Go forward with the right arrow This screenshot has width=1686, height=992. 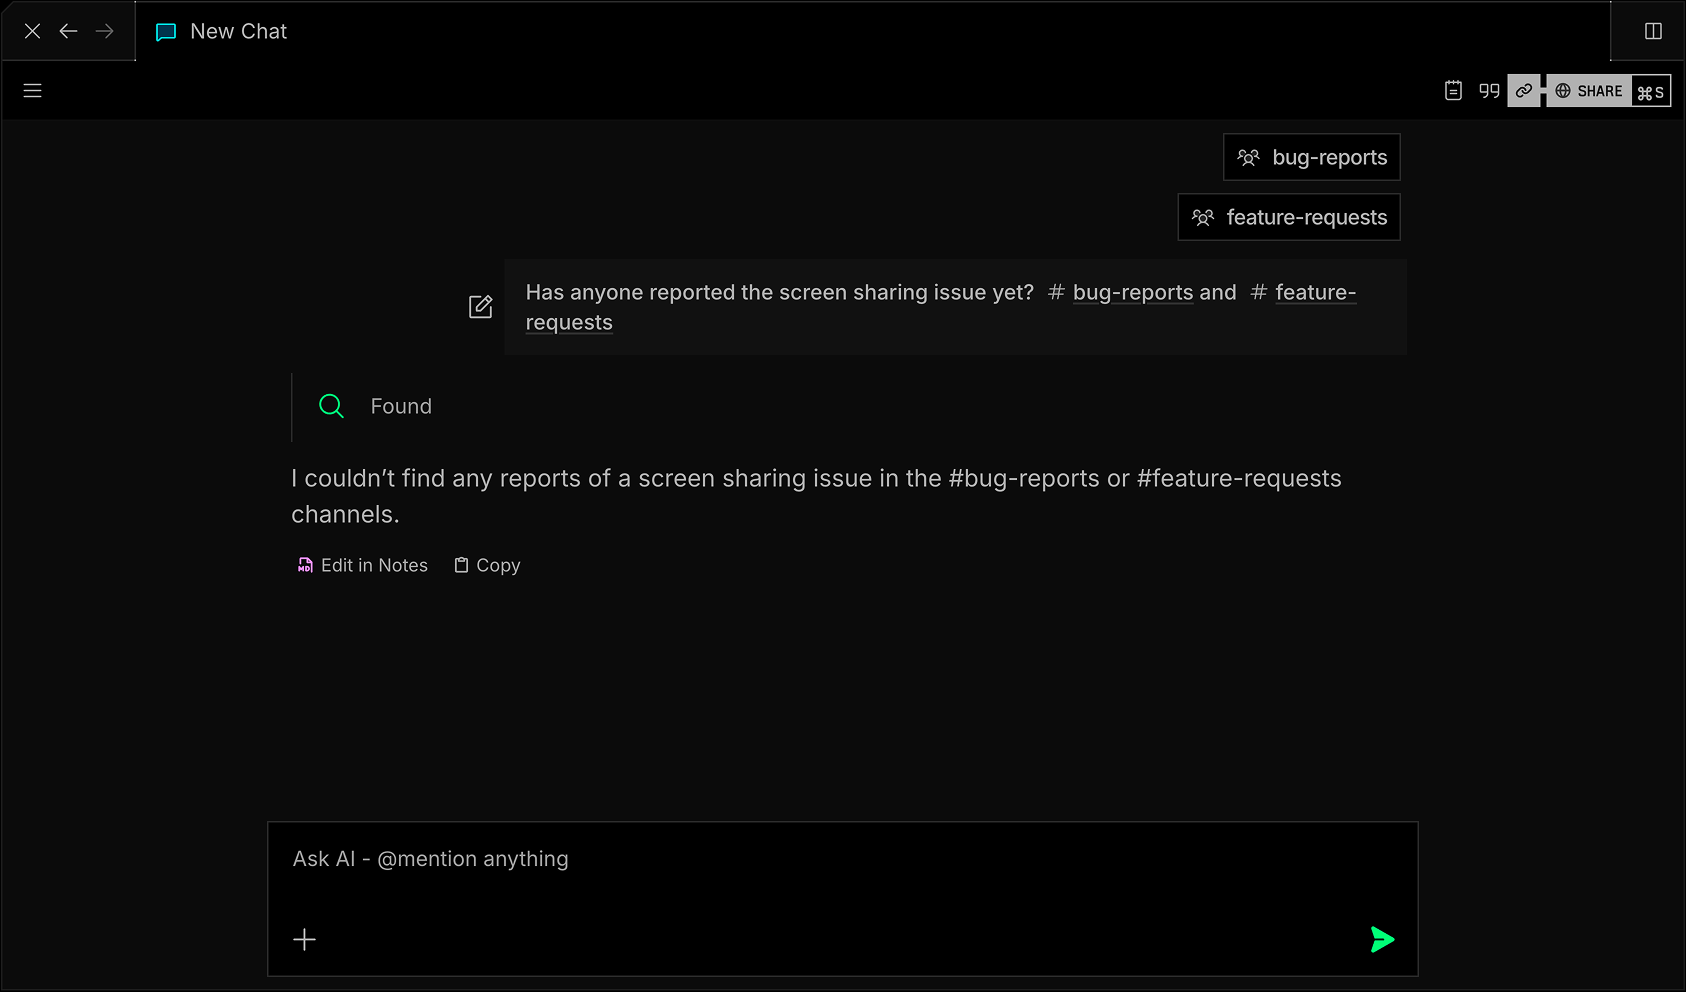pyautogui.click(x=104, y=32)
